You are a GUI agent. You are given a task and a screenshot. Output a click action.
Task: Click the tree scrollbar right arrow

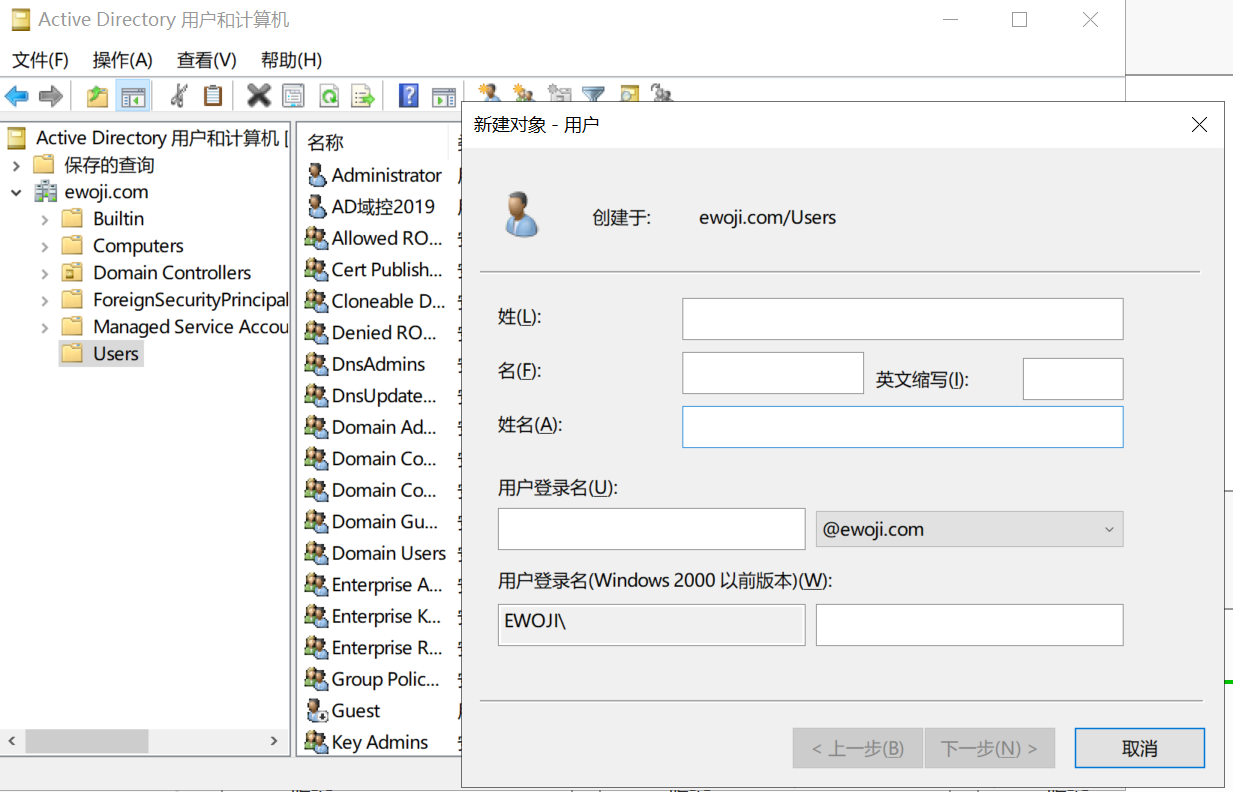(273, 741)
